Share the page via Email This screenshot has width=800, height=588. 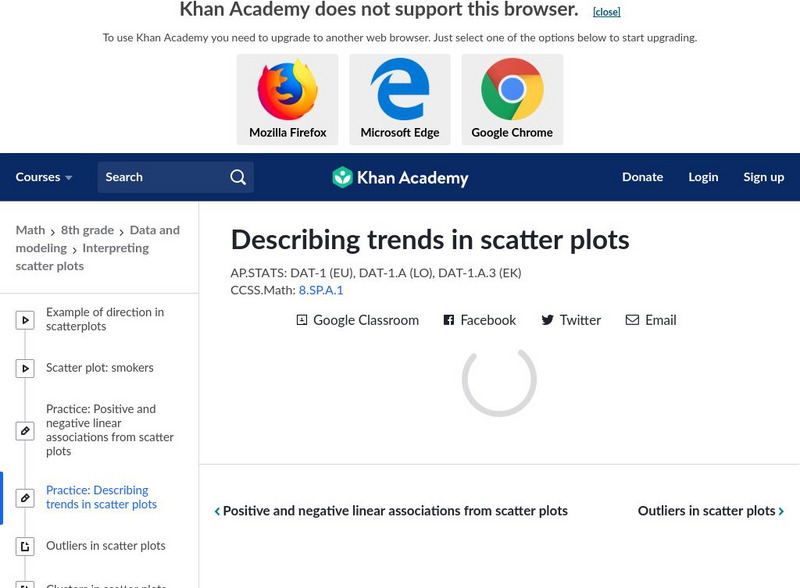click(651, 320)
